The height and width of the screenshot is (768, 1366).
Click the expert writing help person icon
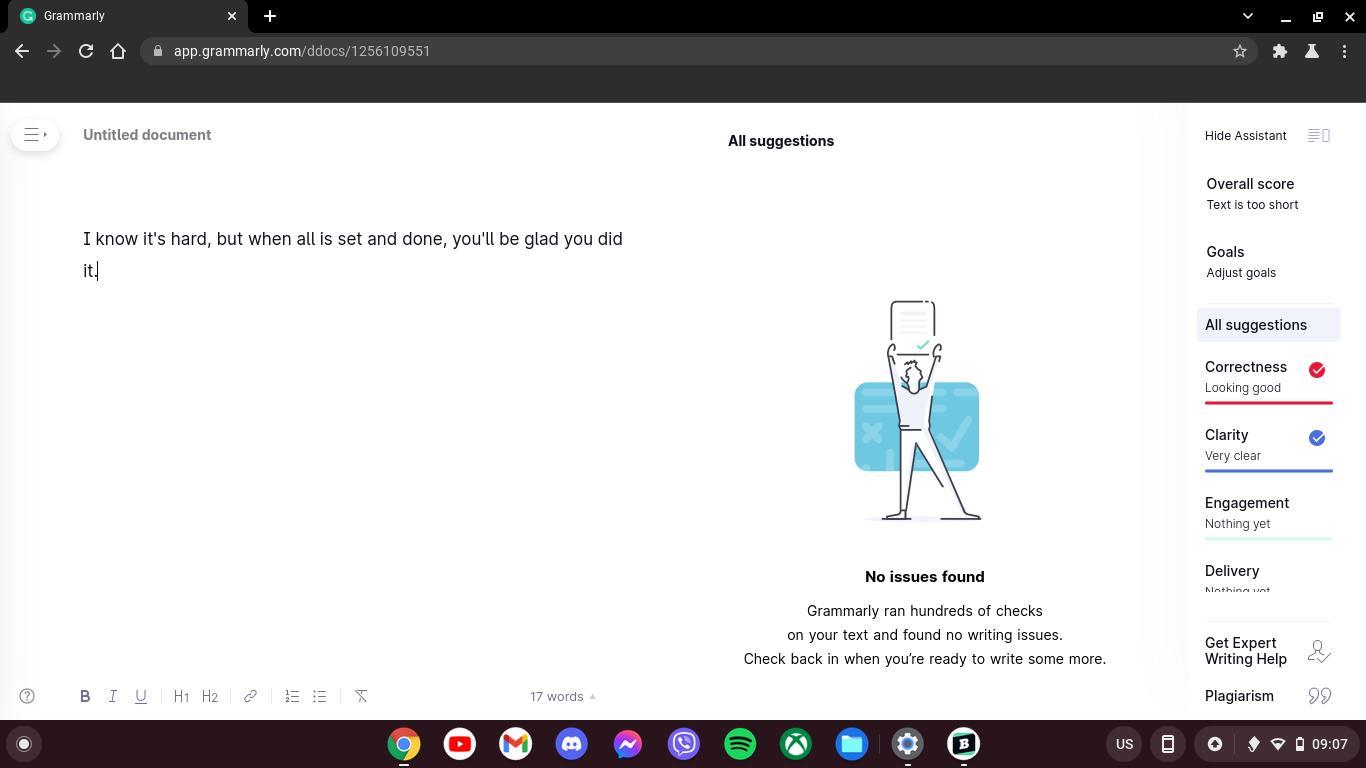point(1319,652)
